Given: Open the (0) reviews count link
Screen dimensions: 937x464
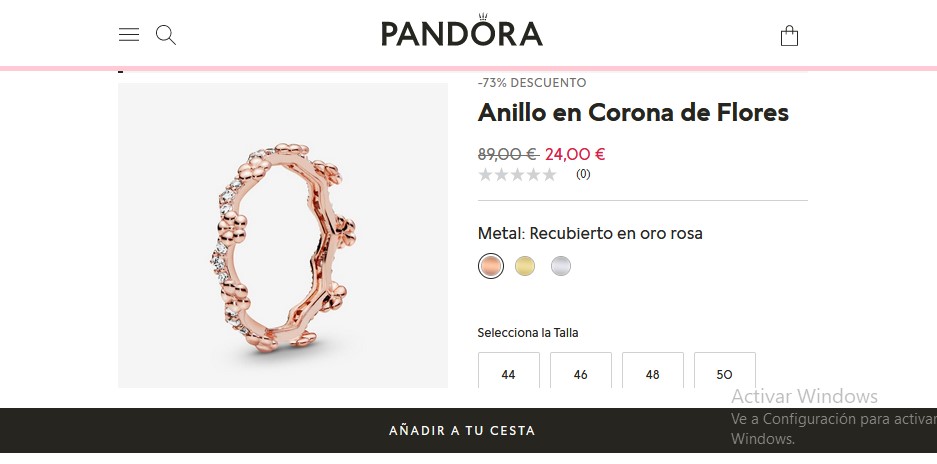Looking at the screenshot, I should click(583, 174).
